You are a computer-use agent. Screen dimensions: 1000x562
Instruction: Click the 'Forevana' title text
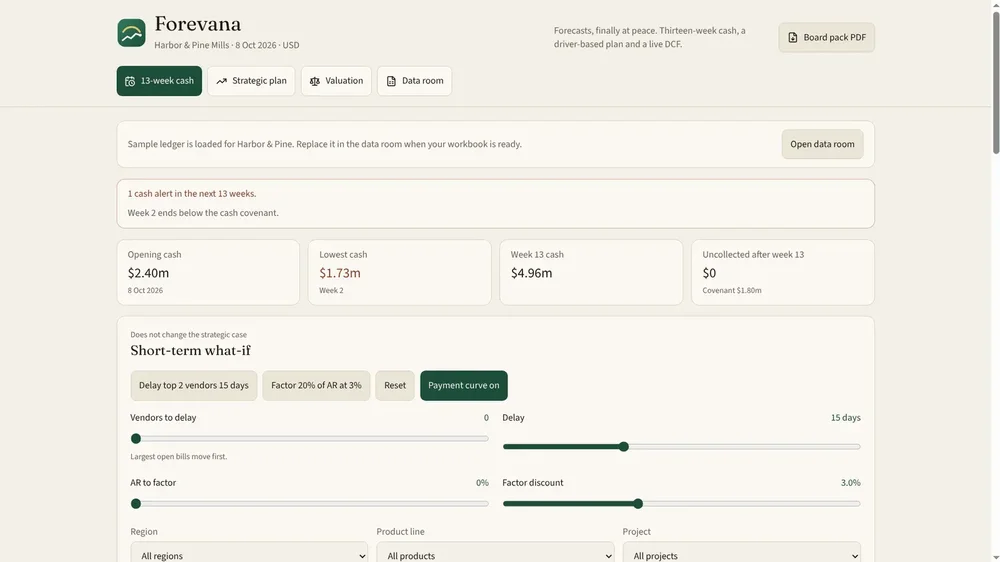(198, 24)
